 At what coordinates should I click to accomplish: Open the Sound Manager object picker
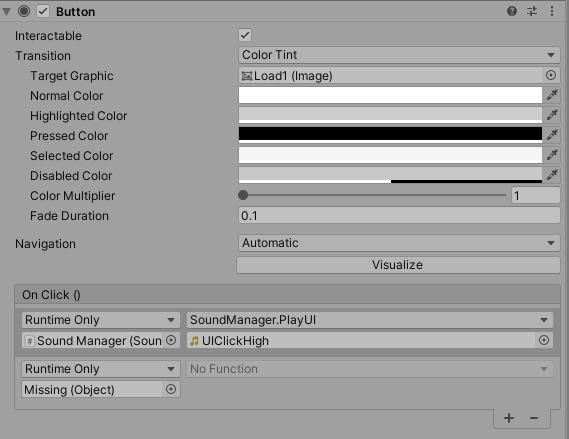click(171, 340)
